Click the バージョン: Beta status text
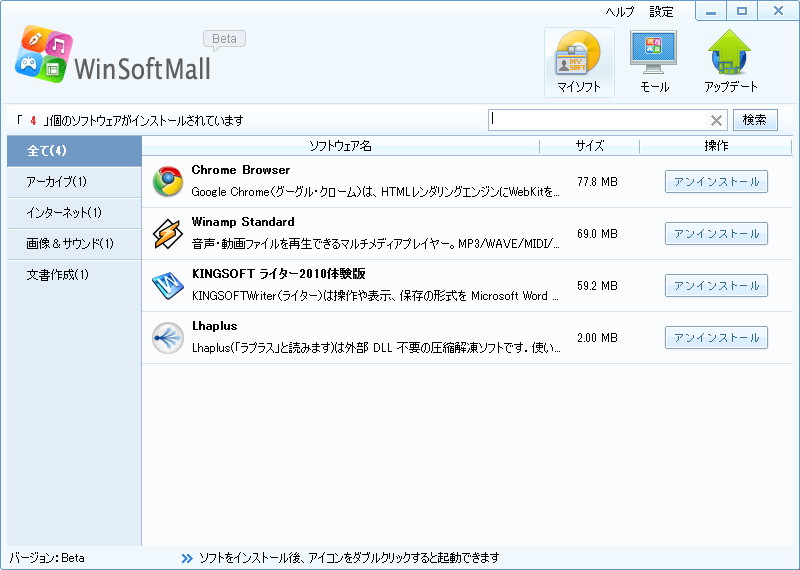800x570 pixels. click(x=47, y=558)
